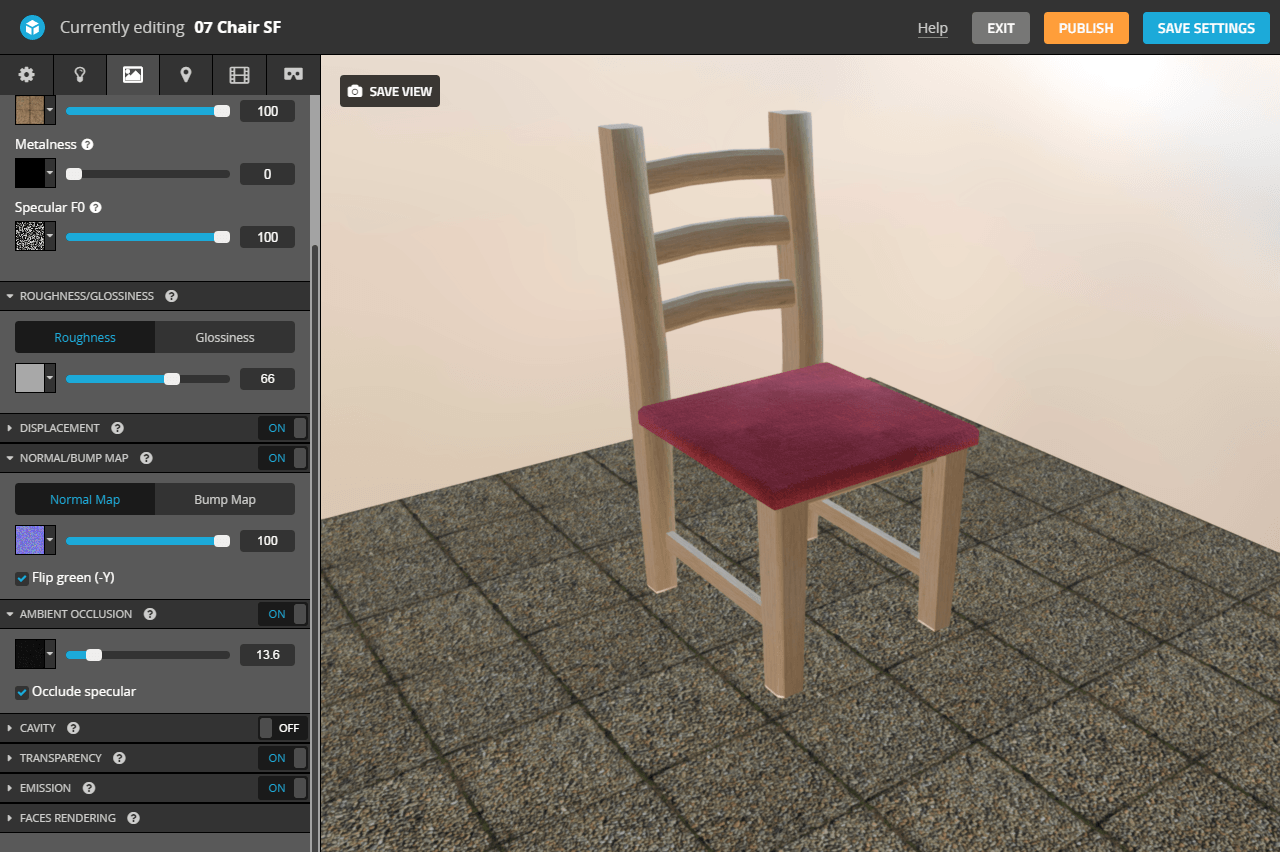Viewport: 1280px width, 852px height.
Task: Uncheck the Flip green (-Y) checkbox
Action: coord(22,578)
